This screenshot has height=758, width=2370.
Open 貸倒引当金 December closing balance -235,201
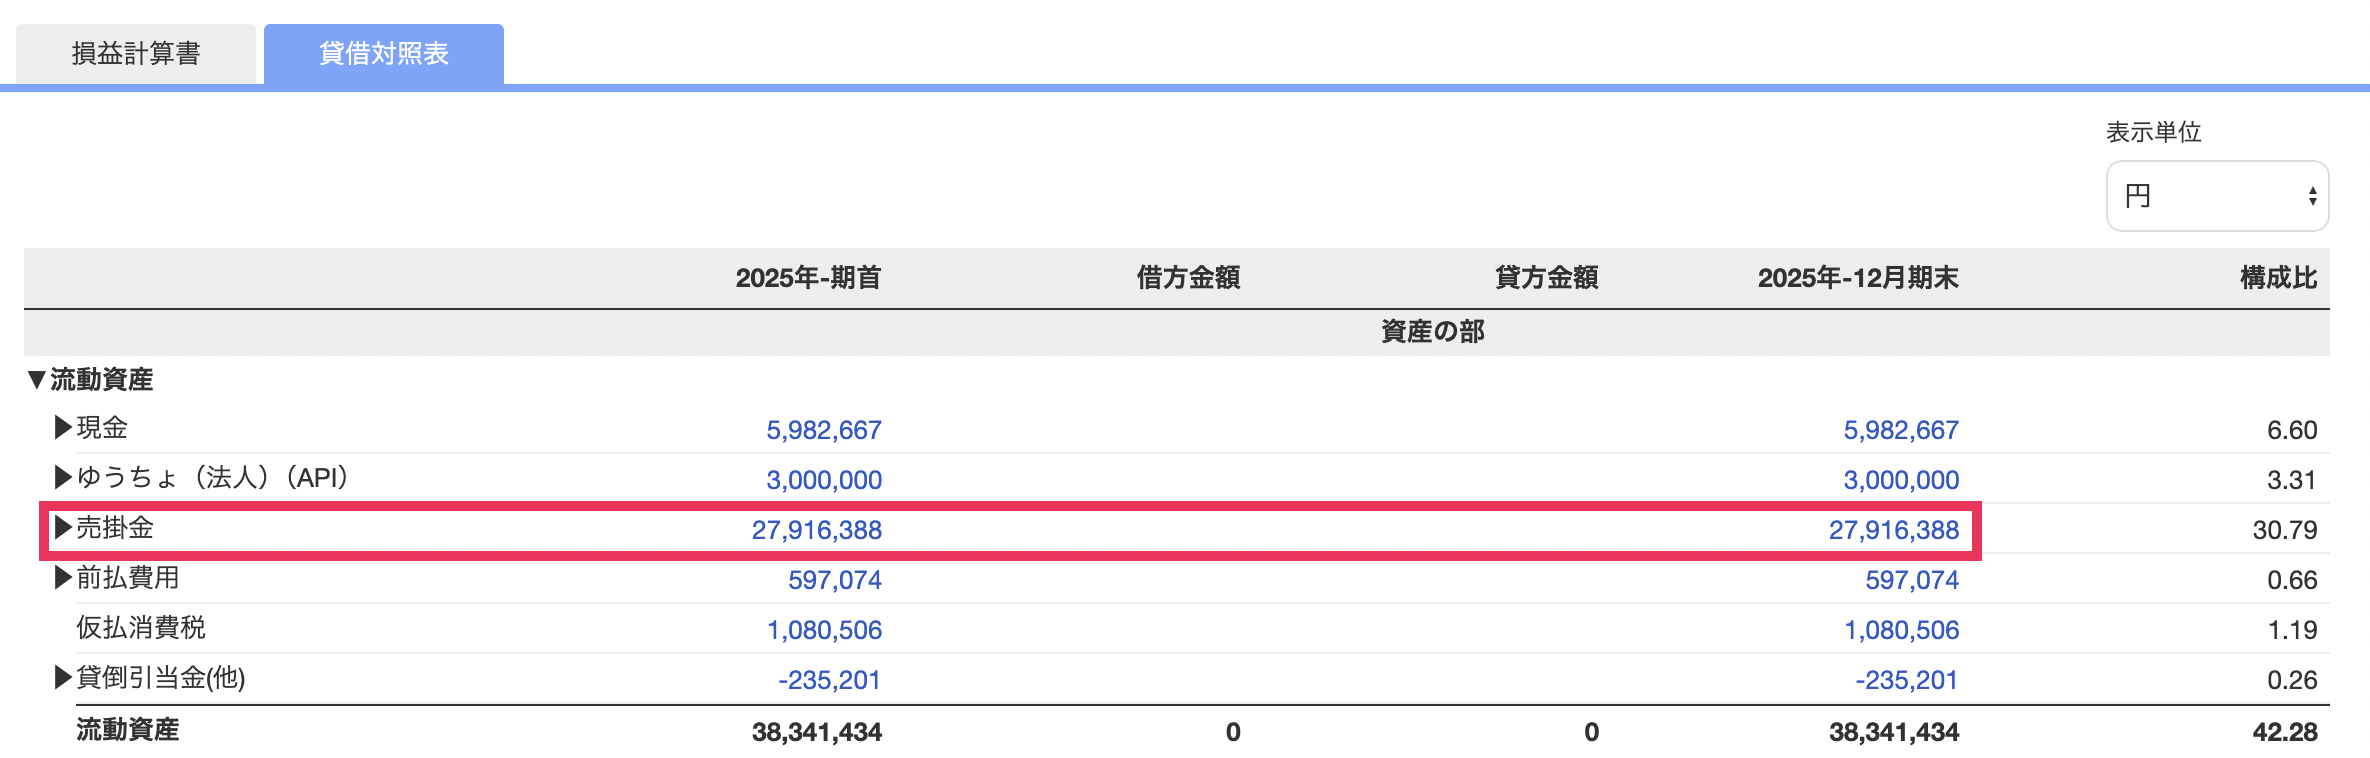coord(1907,680)
